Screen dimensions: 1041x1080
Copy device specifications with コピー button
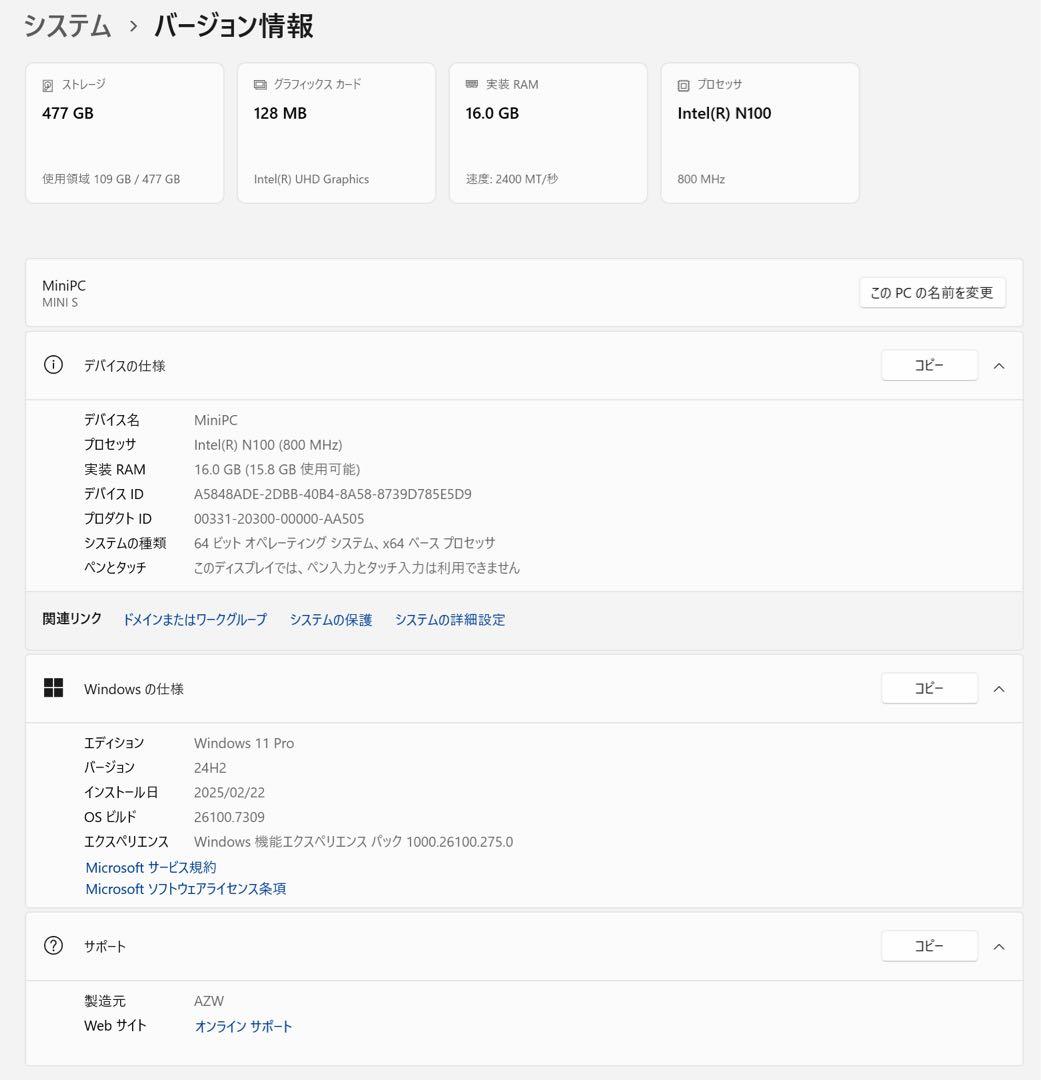point(929,366)
